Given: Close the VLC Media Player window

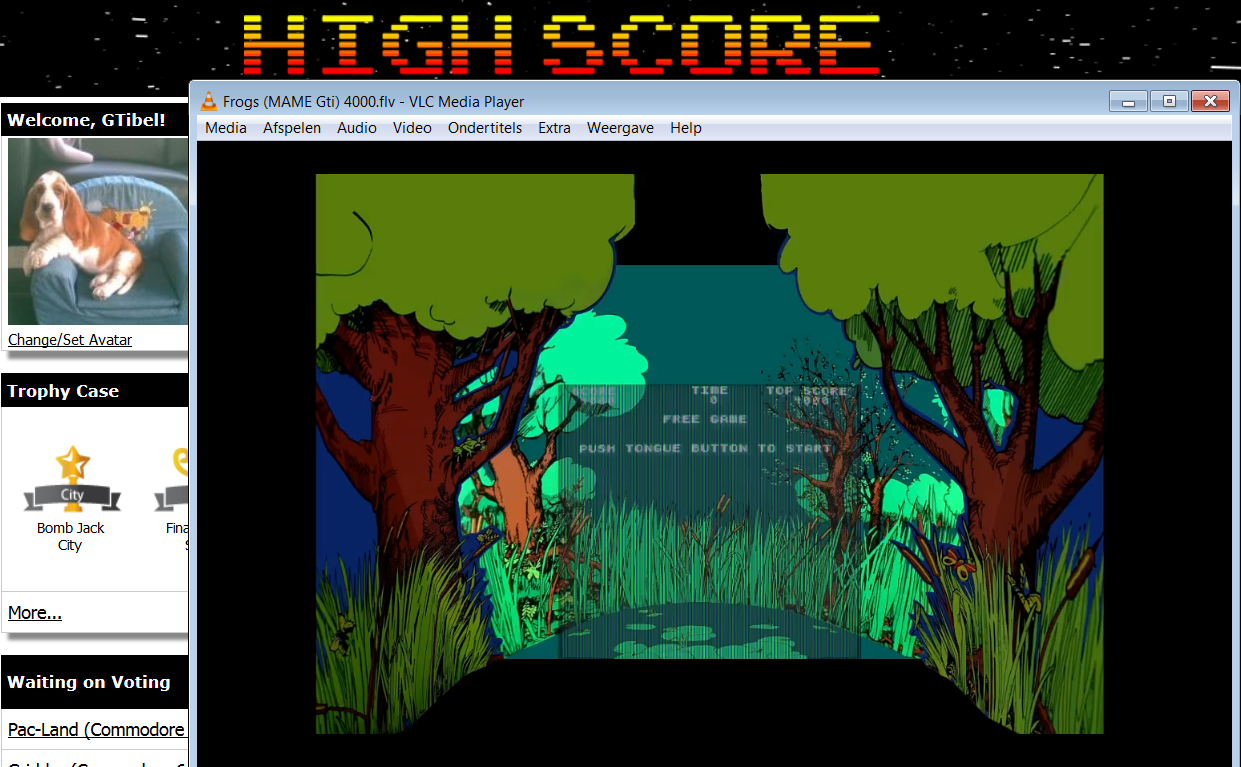Looking at the screenshot, I should (1210, 101).
